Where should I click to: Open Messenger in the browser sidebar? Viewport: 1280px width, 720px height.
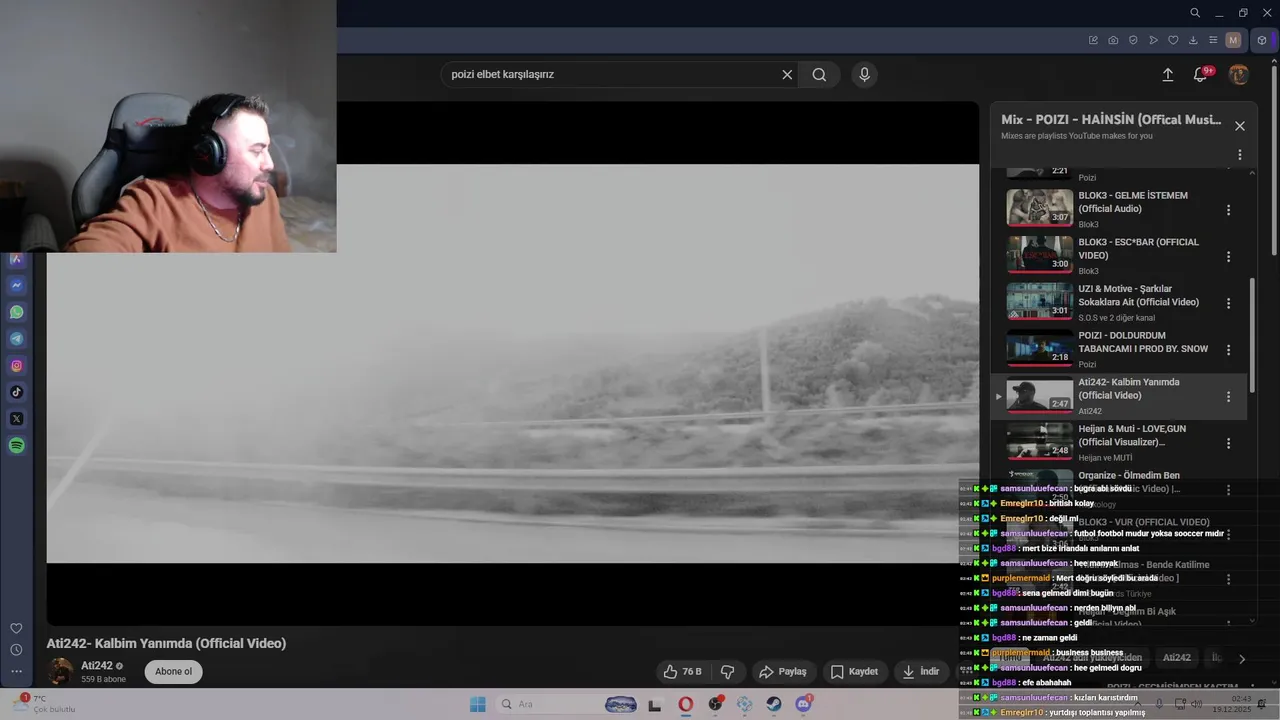click(x=16, y=285)
